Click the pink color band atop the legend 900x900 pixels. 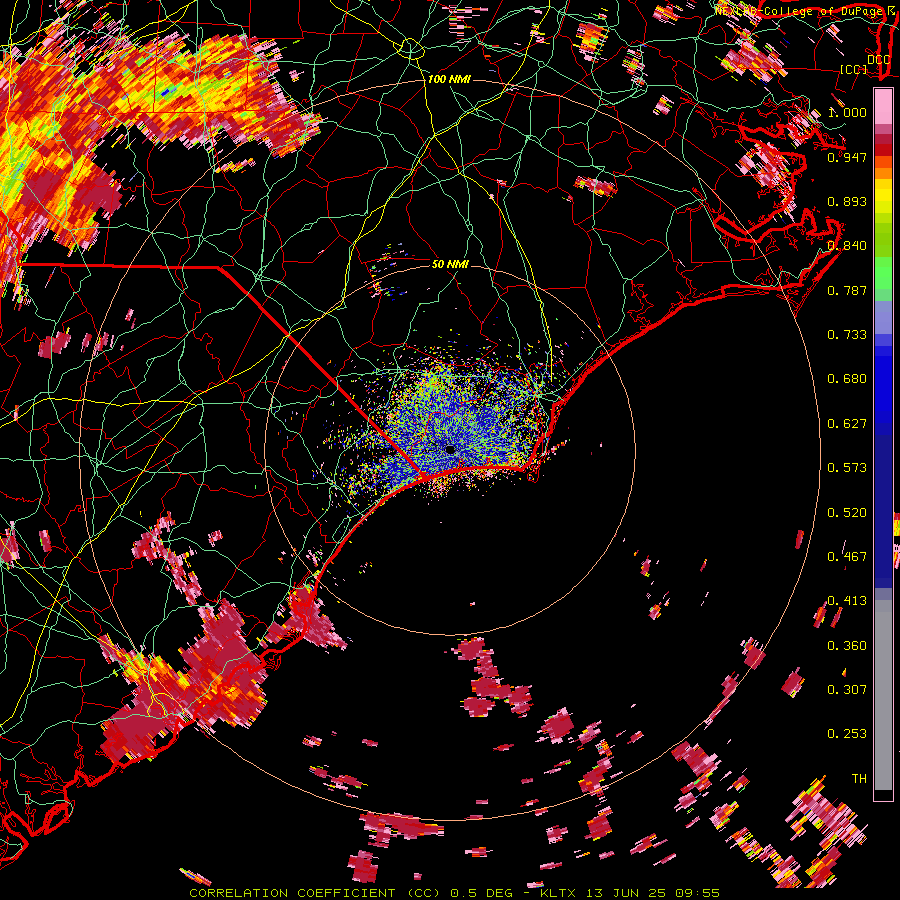(x=883, y=107)
